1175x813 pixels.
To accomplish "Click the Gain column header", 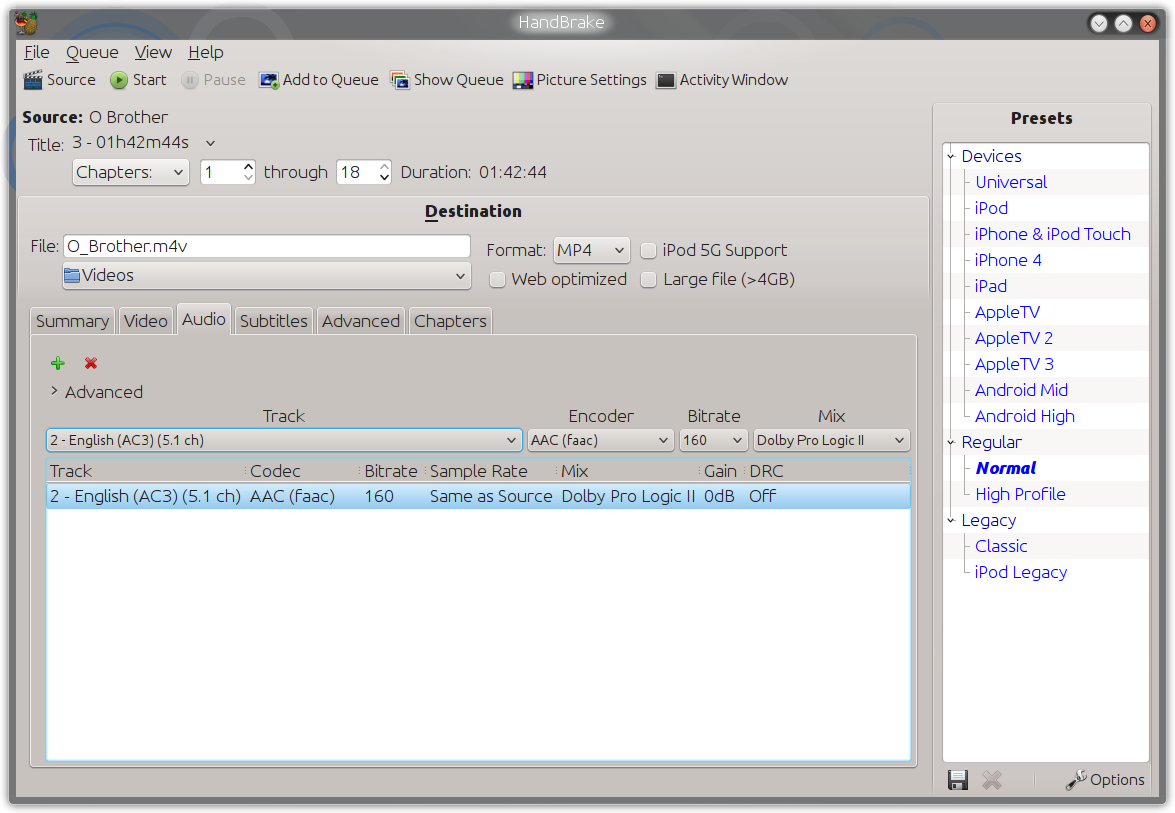I will pyautogui.click(x=722, y=471).
